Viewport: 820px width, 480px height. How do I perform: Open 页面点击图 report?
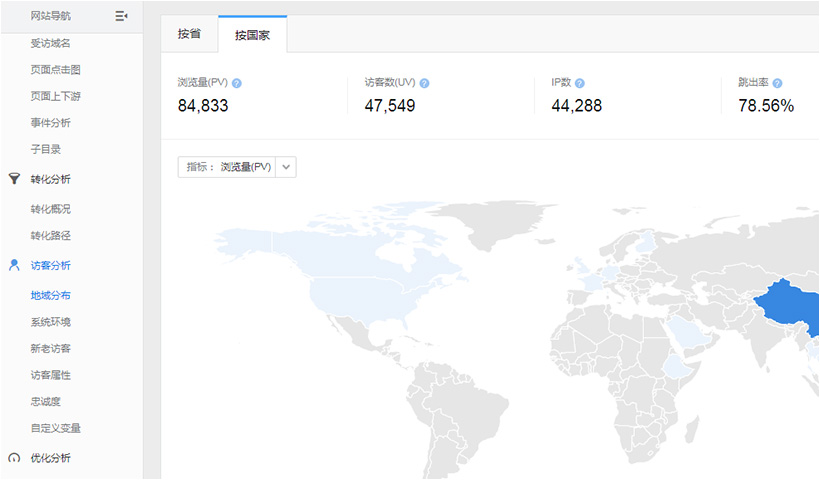coord(55,70)
